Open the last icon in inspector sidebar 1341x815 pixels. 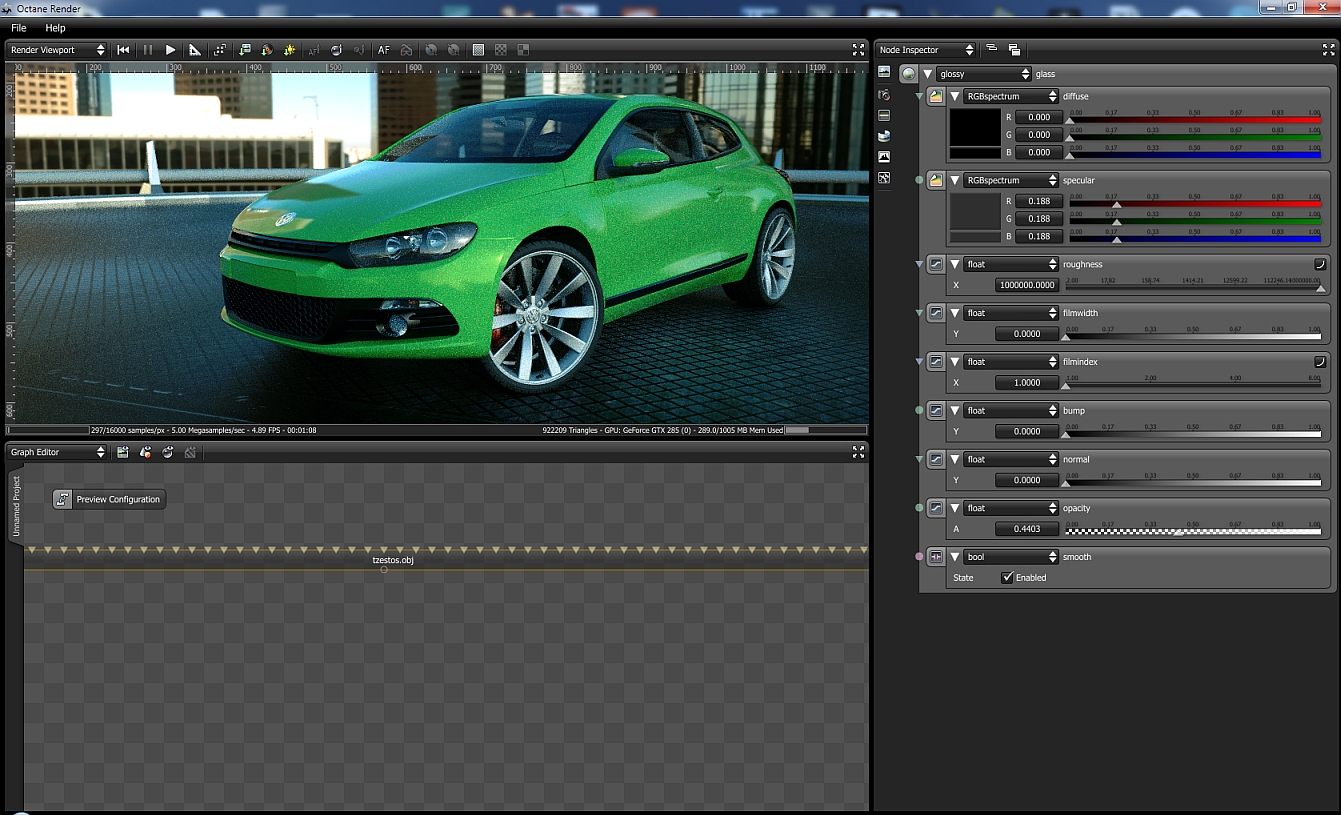coord(884,178)
